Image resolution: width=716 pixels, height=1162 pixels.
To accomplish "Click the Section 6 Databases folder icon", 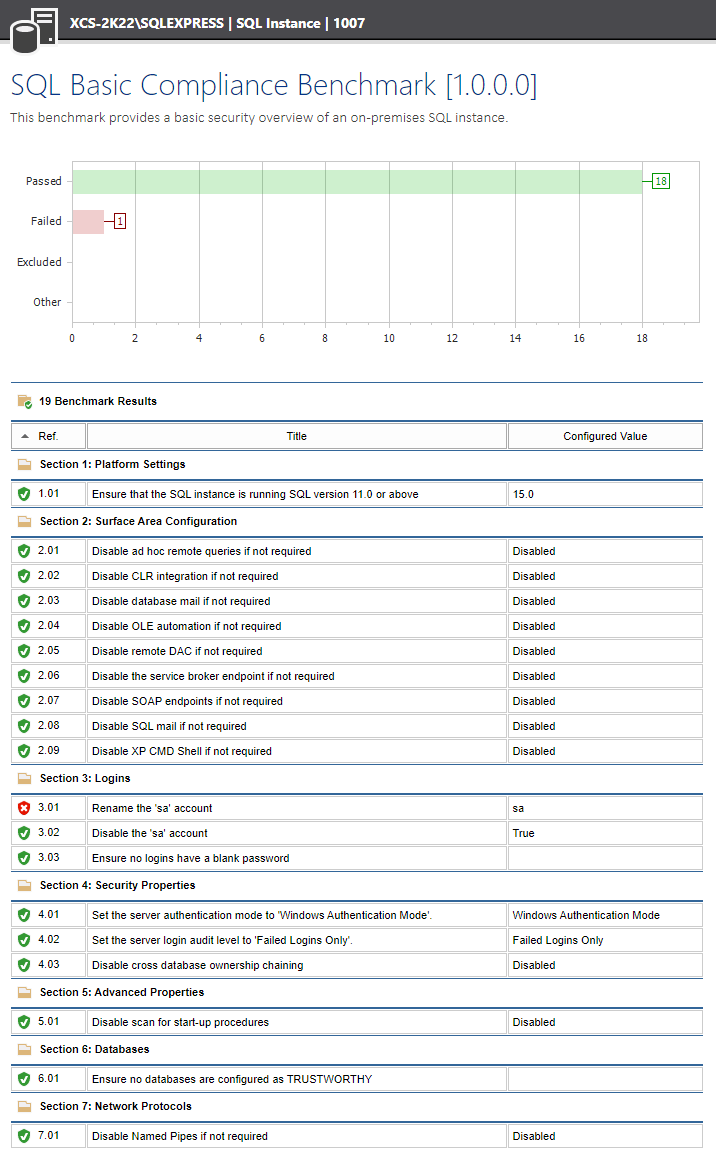I will click(x=24, y=1049).
